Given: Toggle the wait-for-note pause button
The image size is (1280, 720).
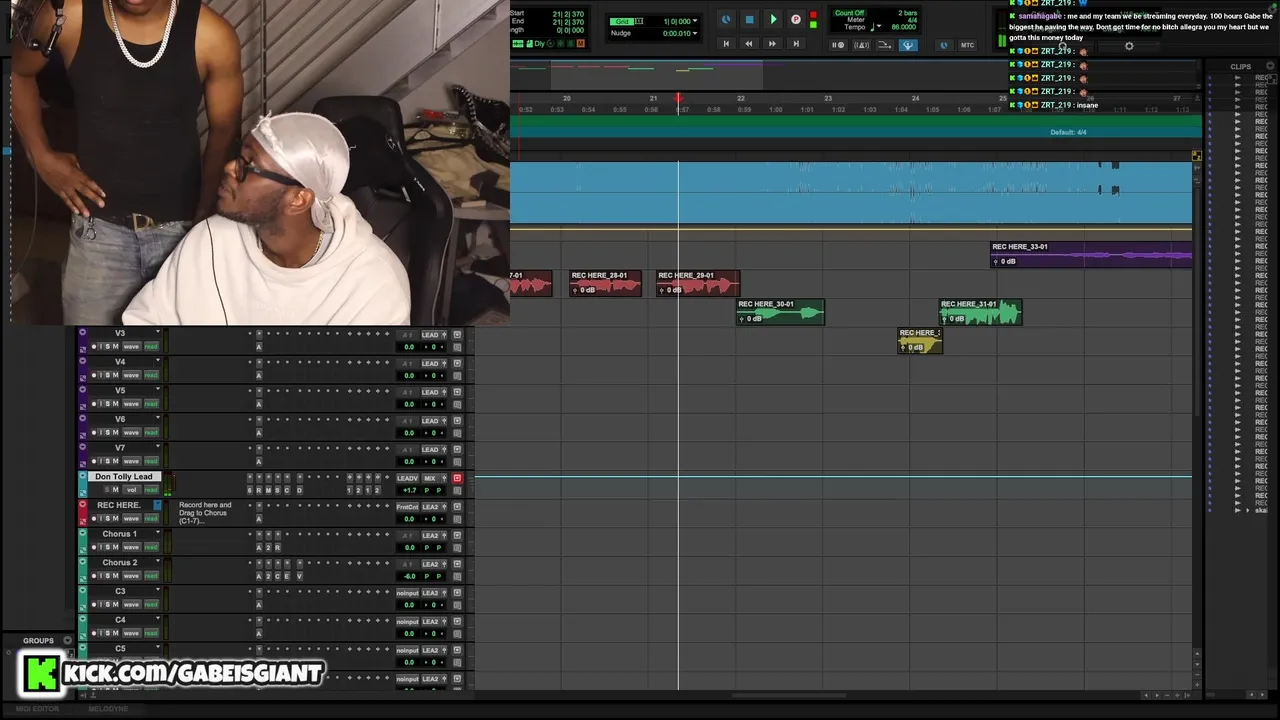Looking at the screenshot, I should point(838,45).
